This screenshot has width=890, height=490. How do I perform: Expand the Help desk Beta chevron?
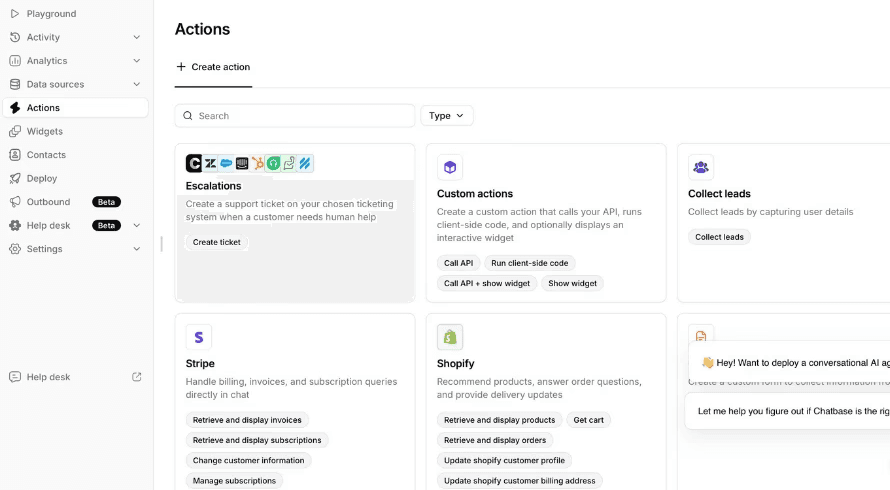point(137,225)
